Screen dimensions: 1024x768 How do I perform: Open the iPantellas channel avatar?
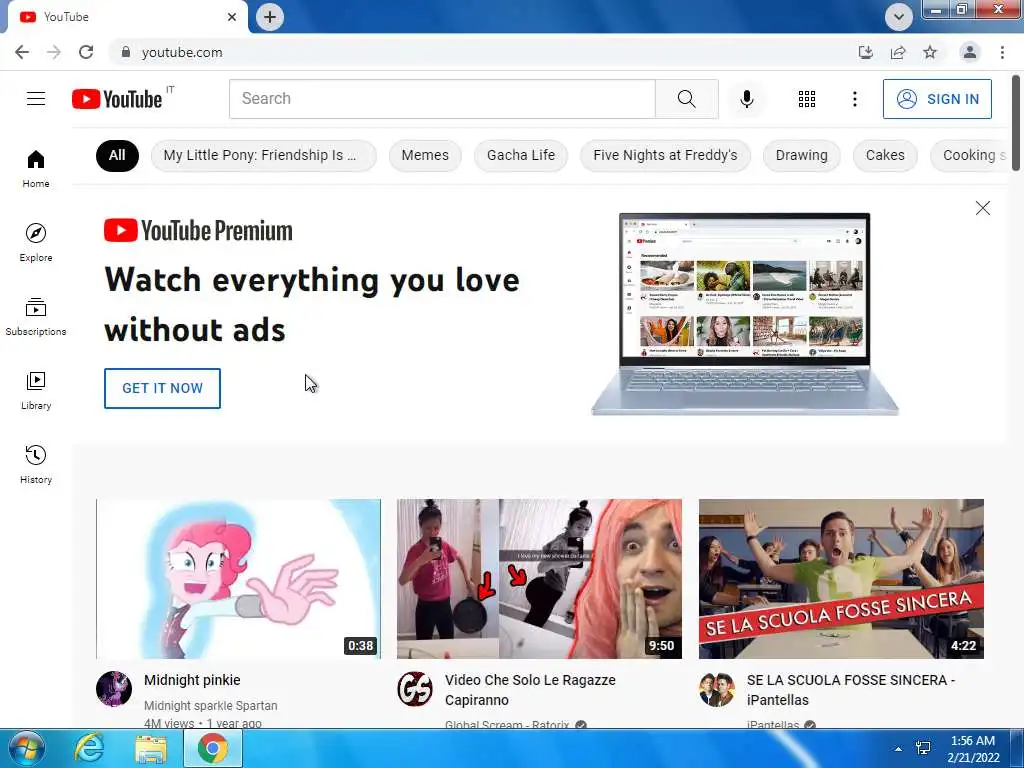716,689
